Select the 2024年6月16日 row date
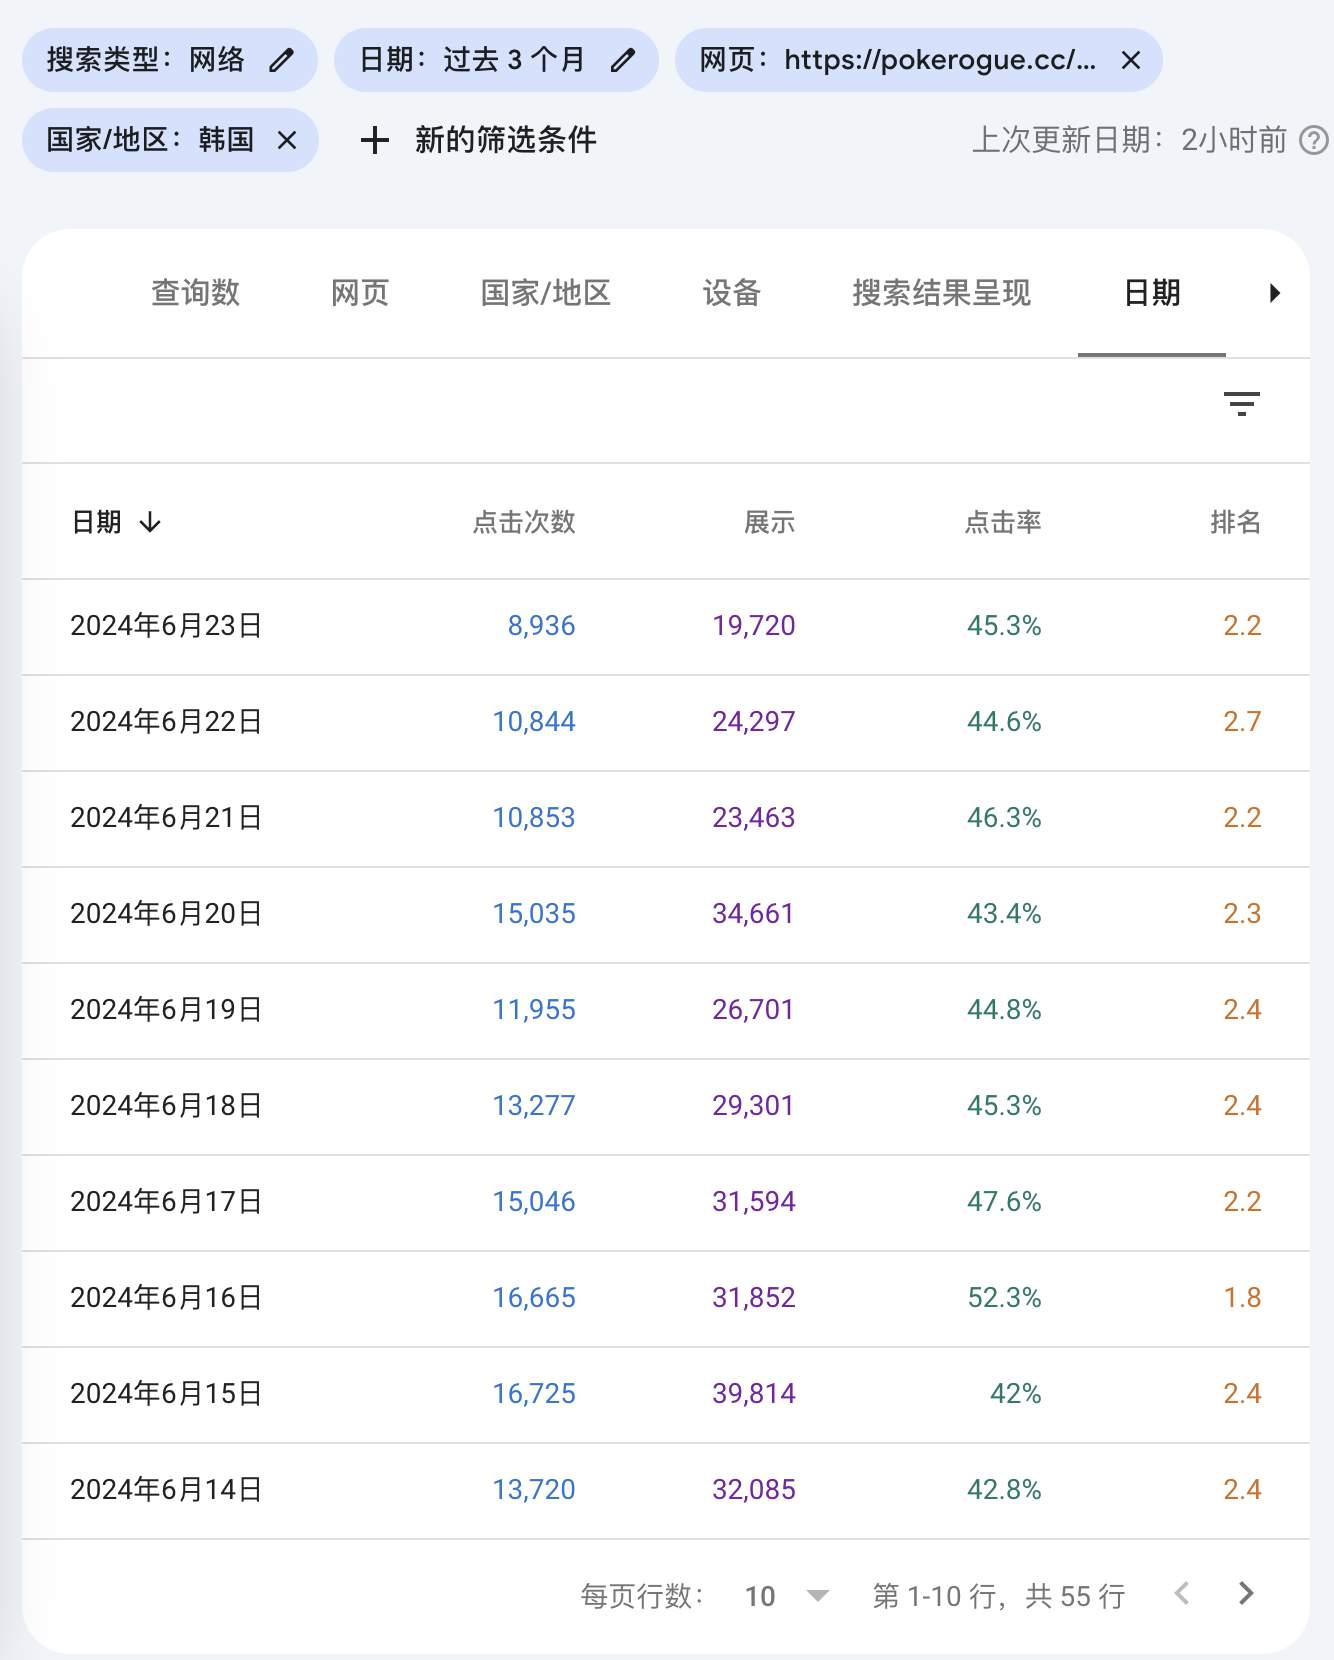This screenshot has width=1334, height=1660. click(x=166, y=1298)
